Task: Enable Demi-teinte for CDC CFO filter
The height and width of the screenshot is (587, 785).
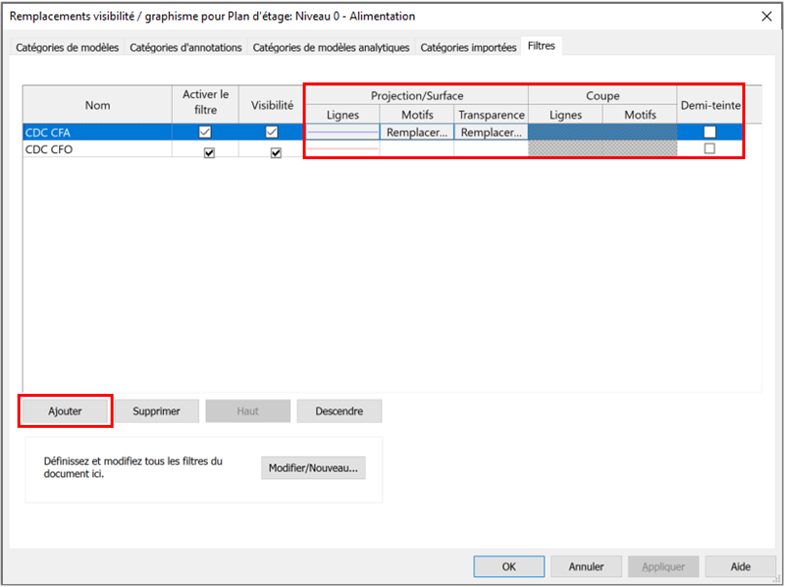Action: pyautogui.click(x=709, y=149)
